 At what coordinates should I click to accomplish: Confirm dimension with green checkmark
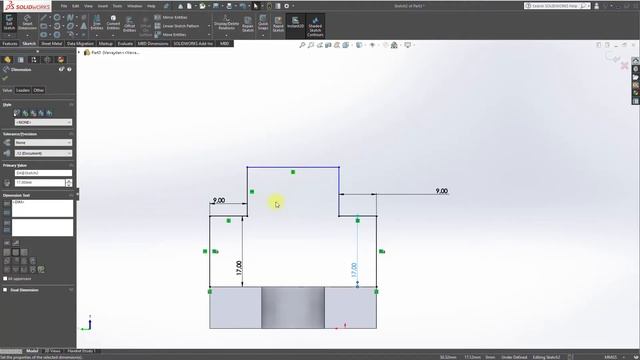coord(5,78)
